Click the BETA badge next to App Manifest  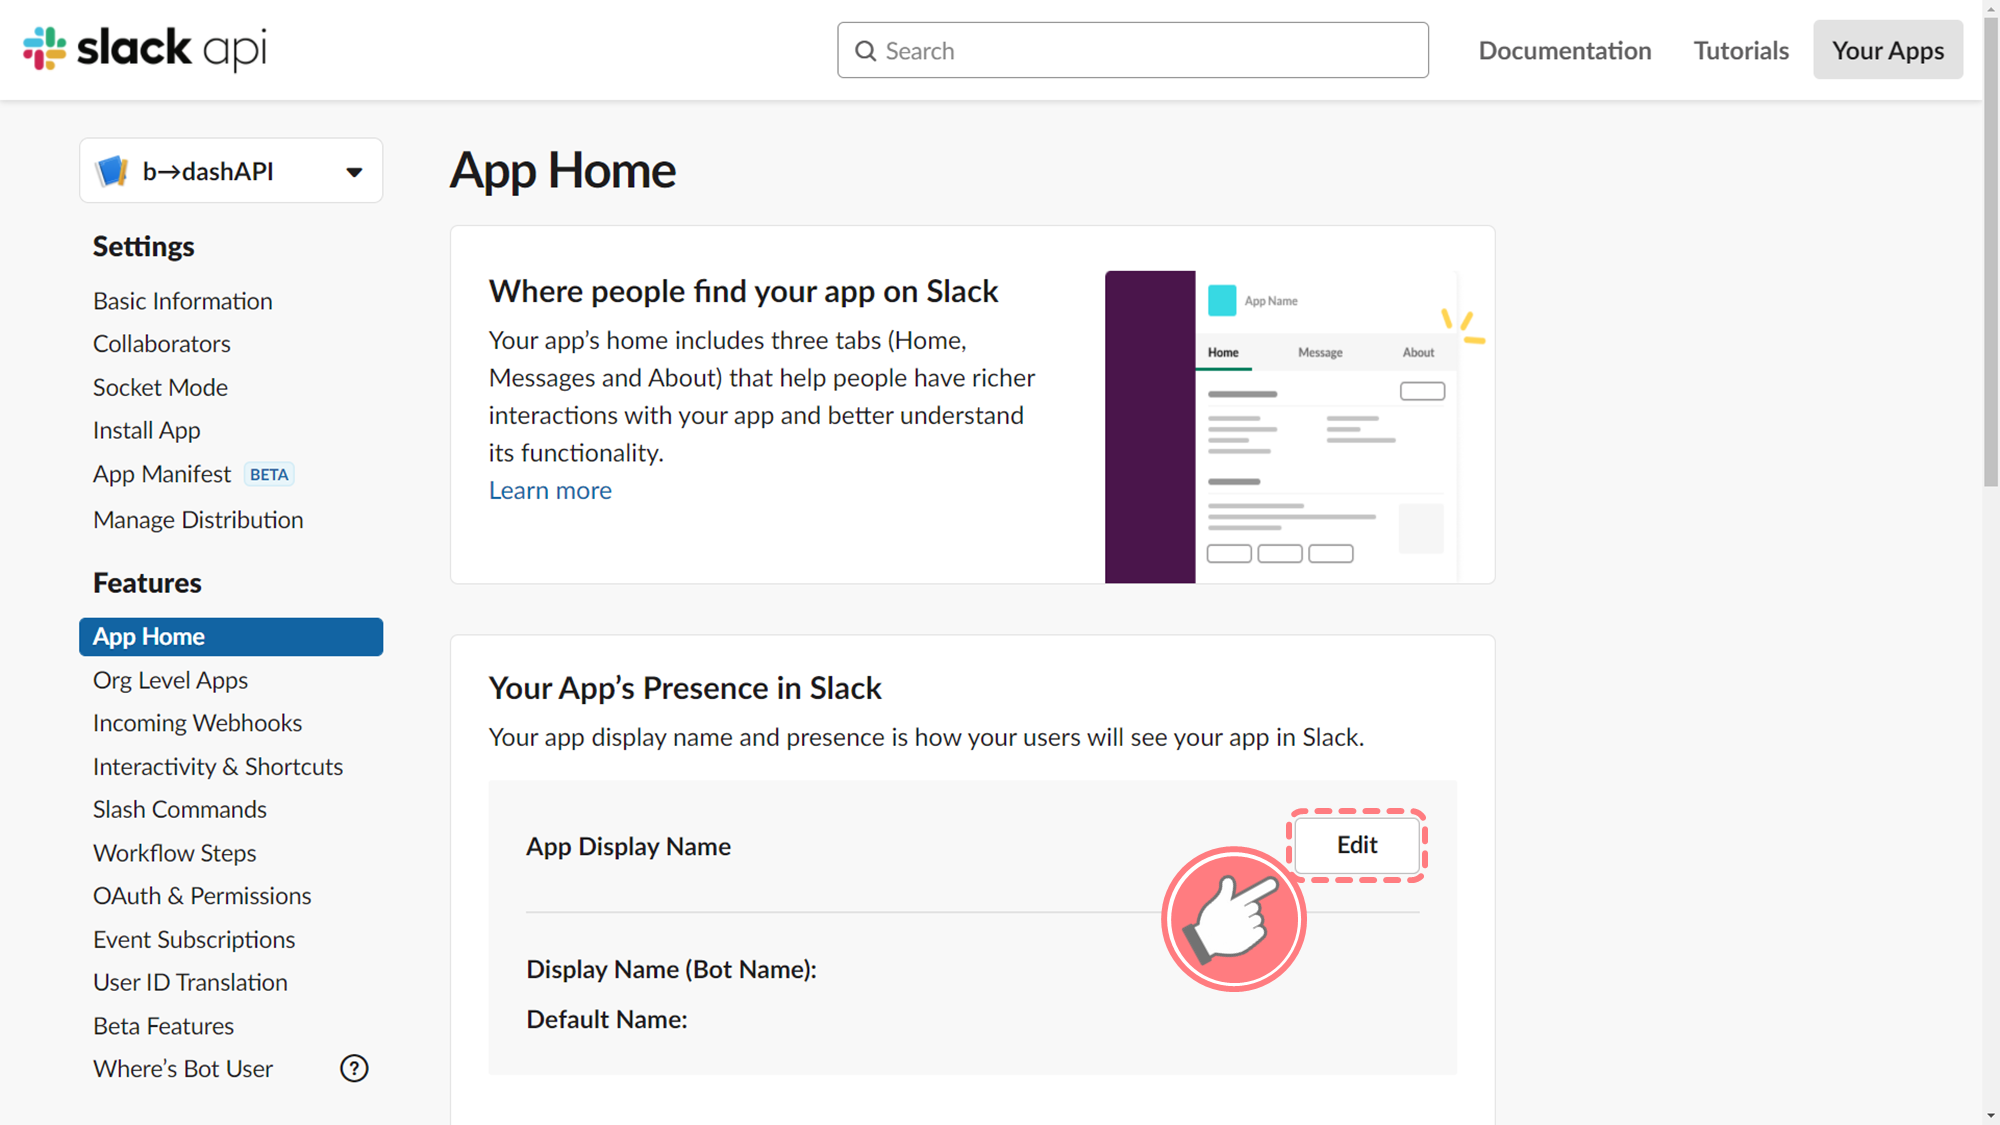coord(269,474)
